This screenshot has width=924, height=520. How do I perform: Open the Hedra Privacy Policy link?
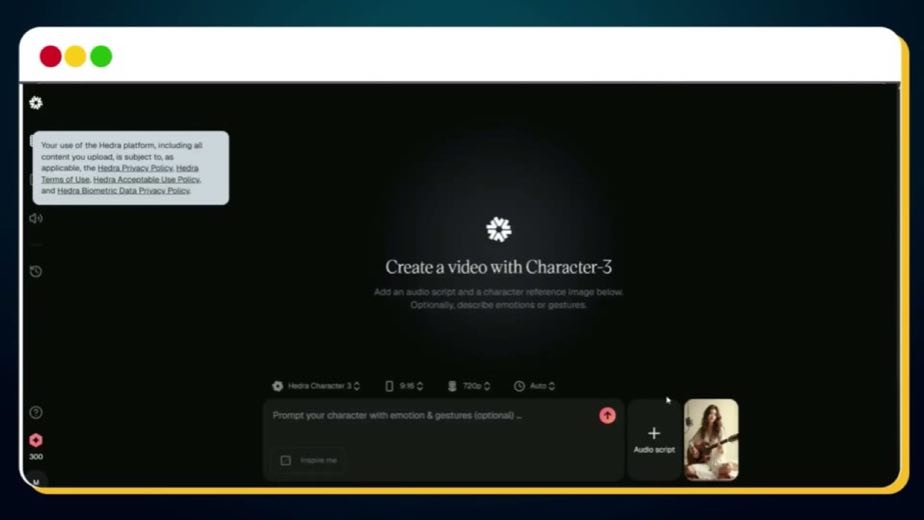135,168
